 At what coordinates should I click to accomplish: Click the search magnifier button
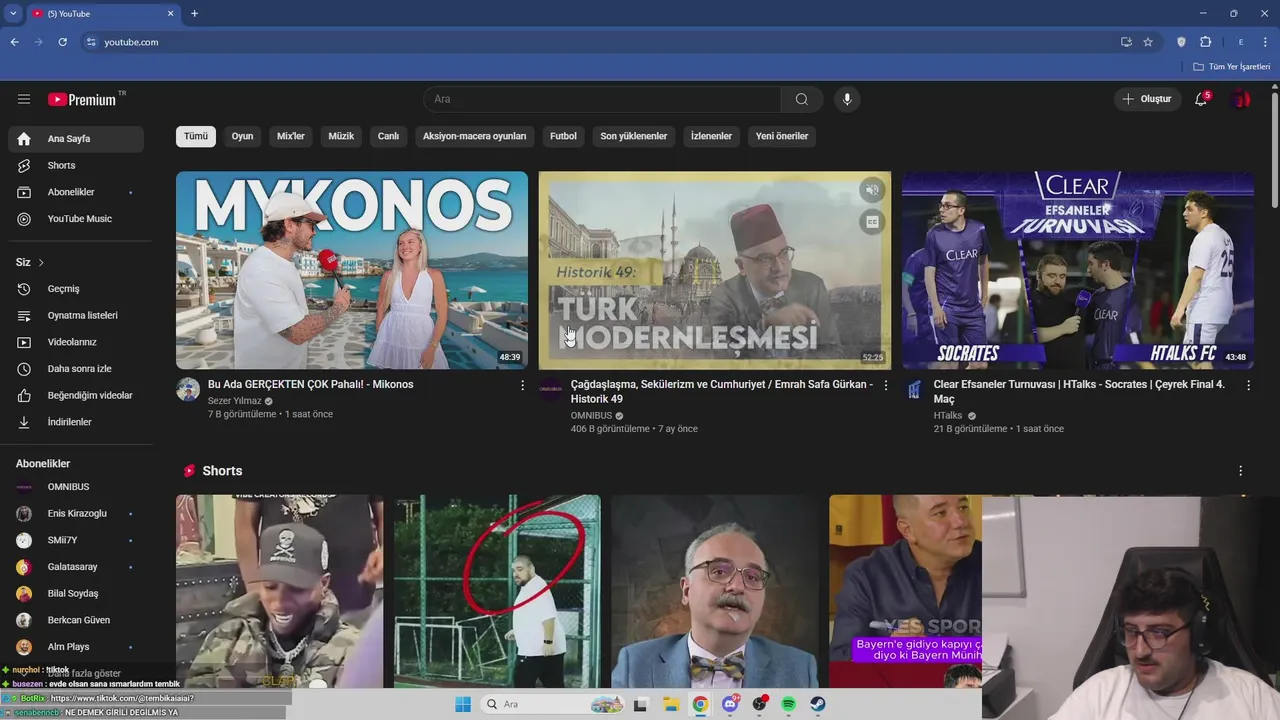[x=802, y=99]
